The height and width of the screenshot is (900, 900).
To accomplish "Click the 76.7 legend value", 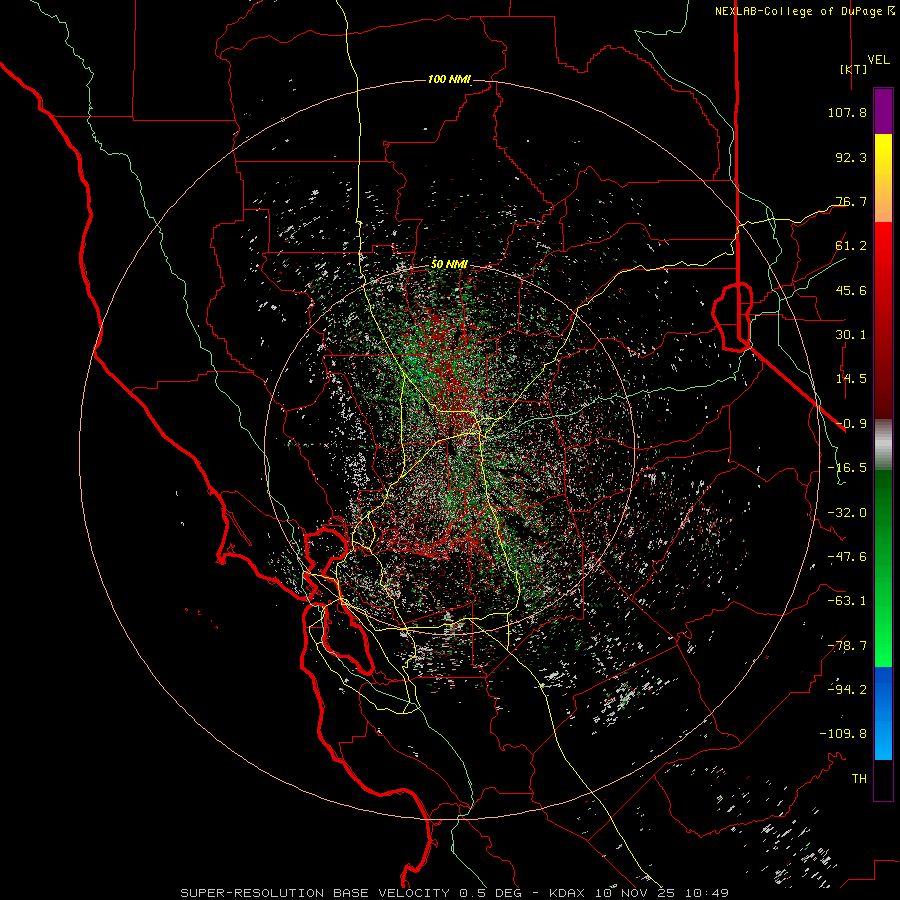I will pyautogui.click(x=851, y=201).
